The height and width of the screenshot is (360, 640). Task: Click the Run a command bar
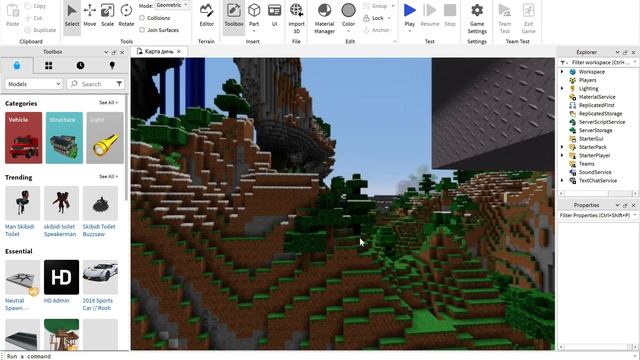[318, 356]
